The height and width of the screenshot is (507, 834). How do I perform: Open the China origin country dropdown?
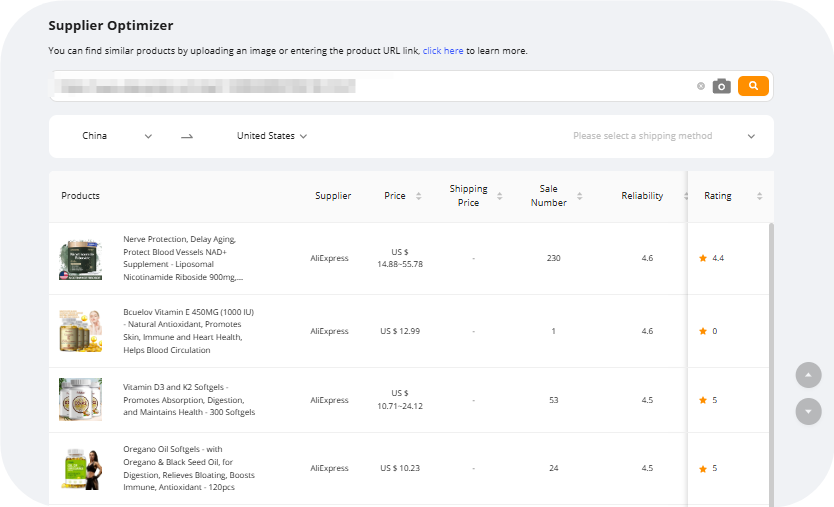click(116, 136)
